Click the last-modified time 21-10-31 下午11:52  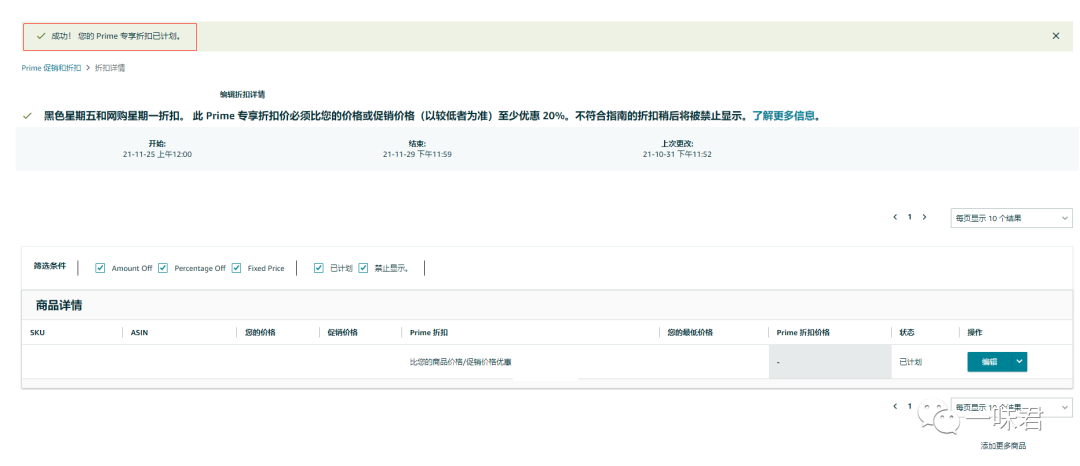[x=677, y=154]
